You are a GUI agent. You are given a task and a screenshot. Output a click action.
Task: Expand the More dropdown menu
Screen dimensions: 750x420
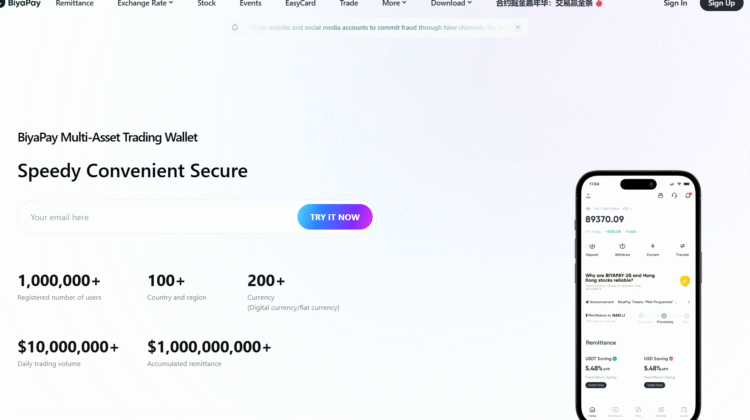point(394,4)
